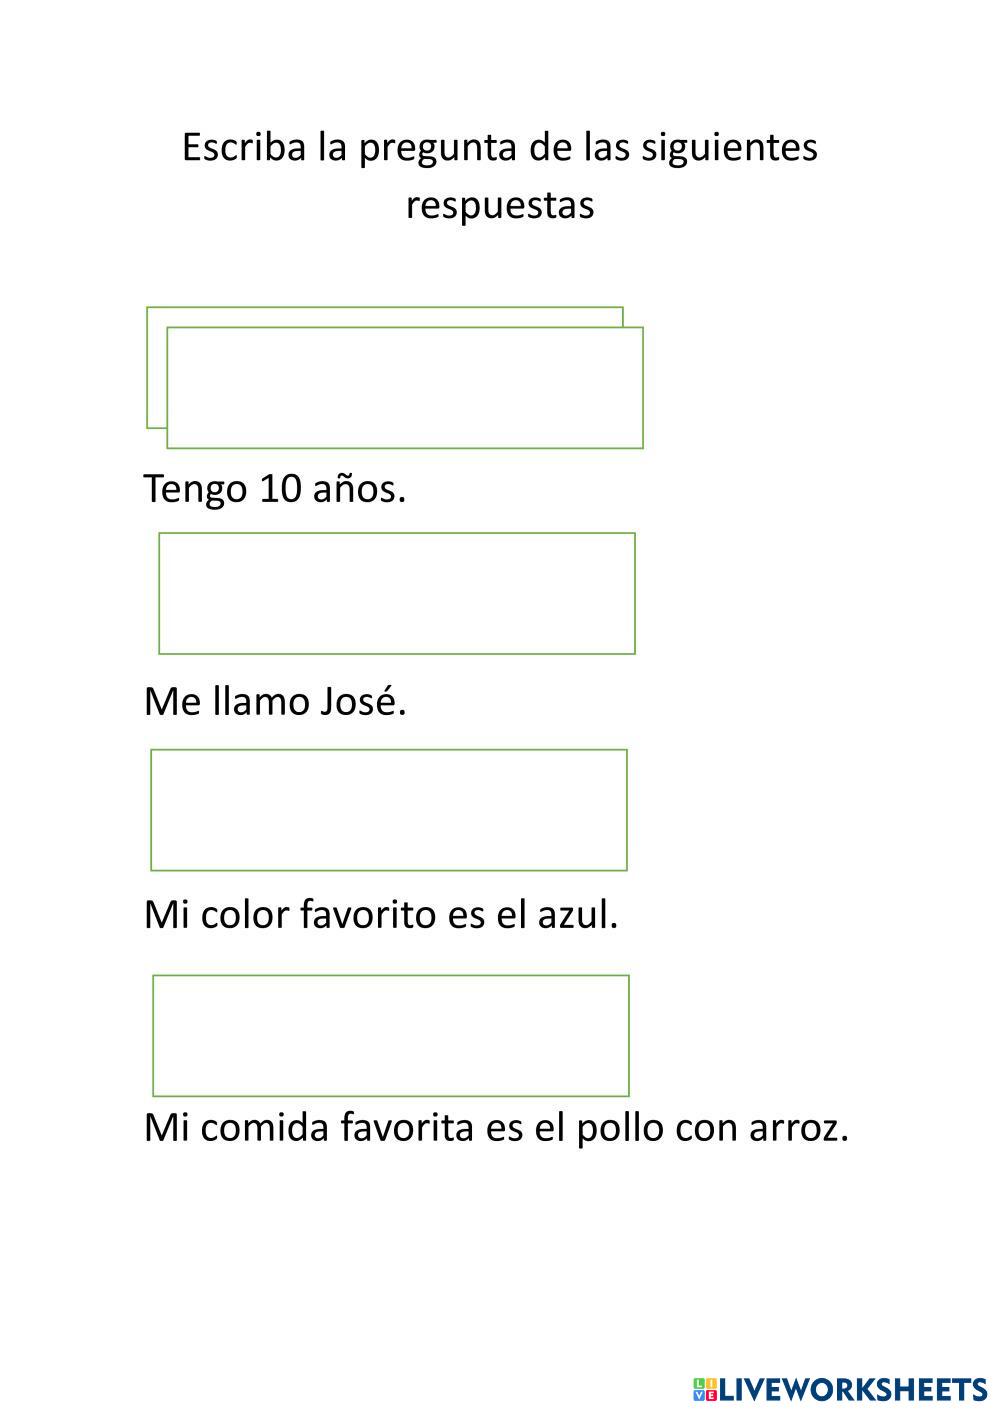This screenshot has height=1414, width=1000.
Task: Click the word "respuestas" in the title
Action: coord(500,205)
